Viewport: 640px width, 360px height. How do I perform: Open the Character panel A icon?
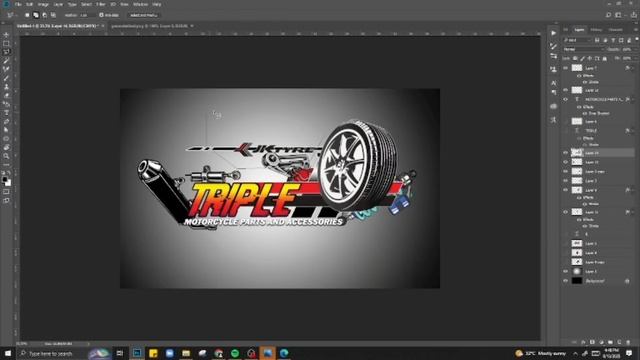click(x=553, y=83)
